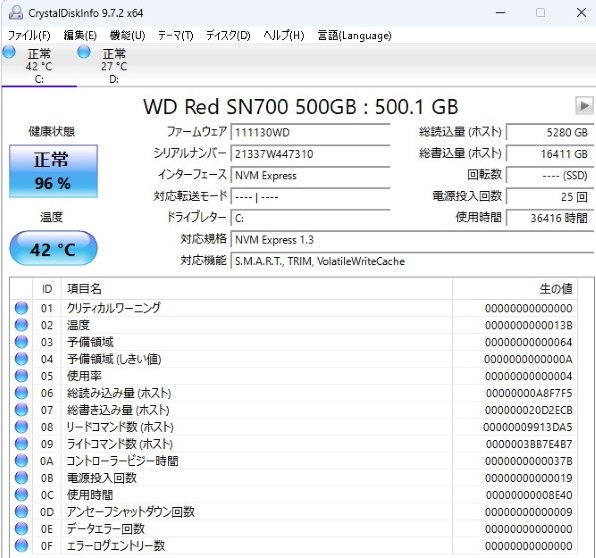
Task: Click the 生の値 column header
Action: pos(514,289)
